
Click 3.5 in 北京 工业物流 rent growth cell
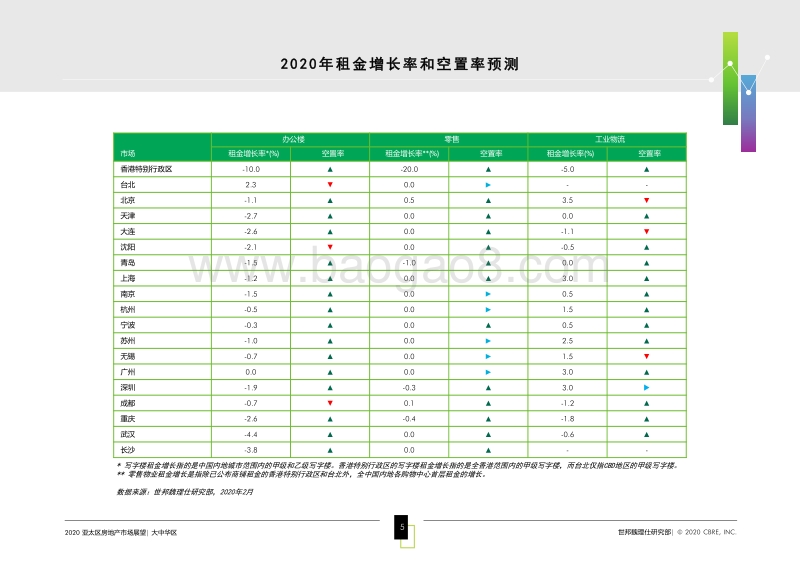(x=567, y=201)
